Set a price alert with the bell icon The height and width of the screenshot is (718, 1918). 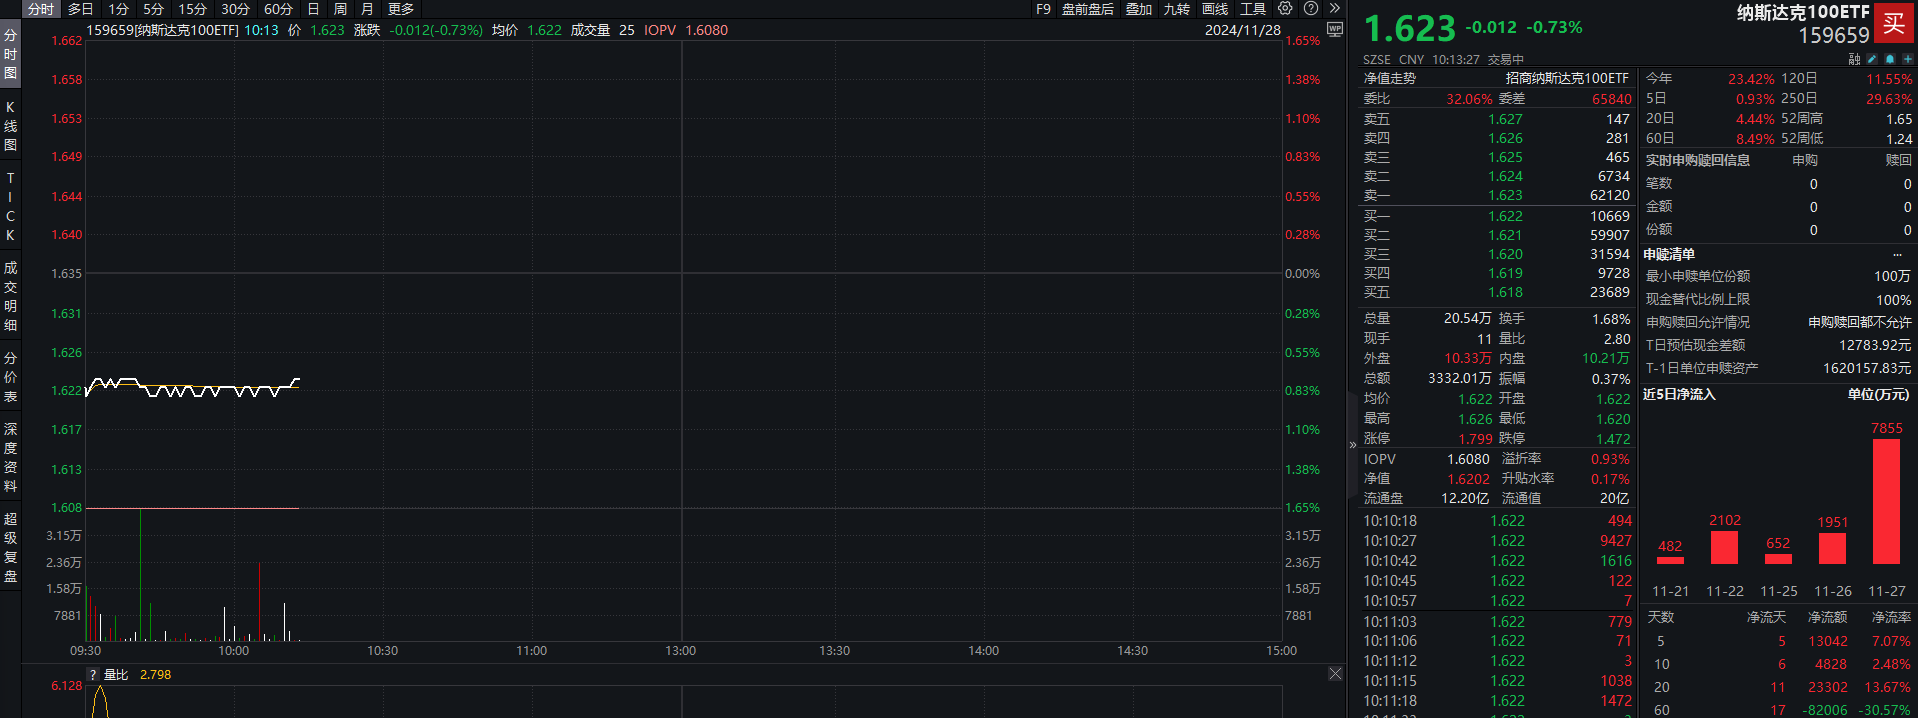click(1889, 59)
